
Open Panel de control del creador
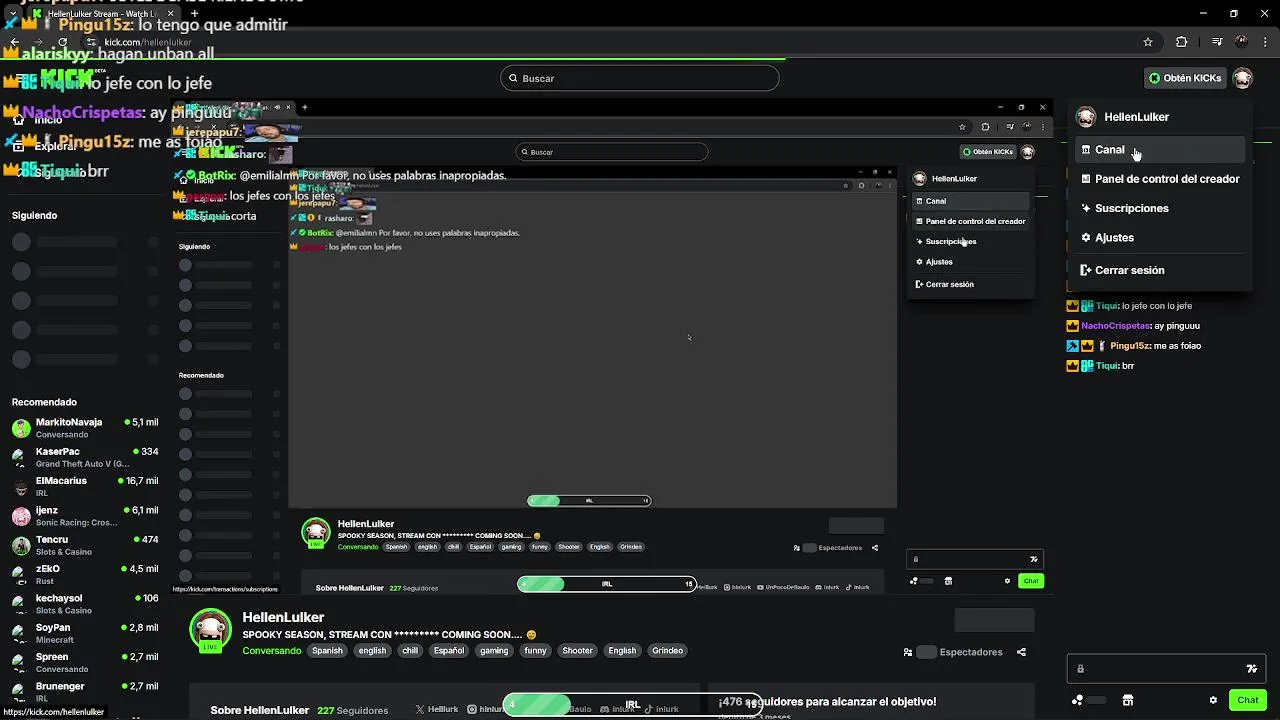1160,179
